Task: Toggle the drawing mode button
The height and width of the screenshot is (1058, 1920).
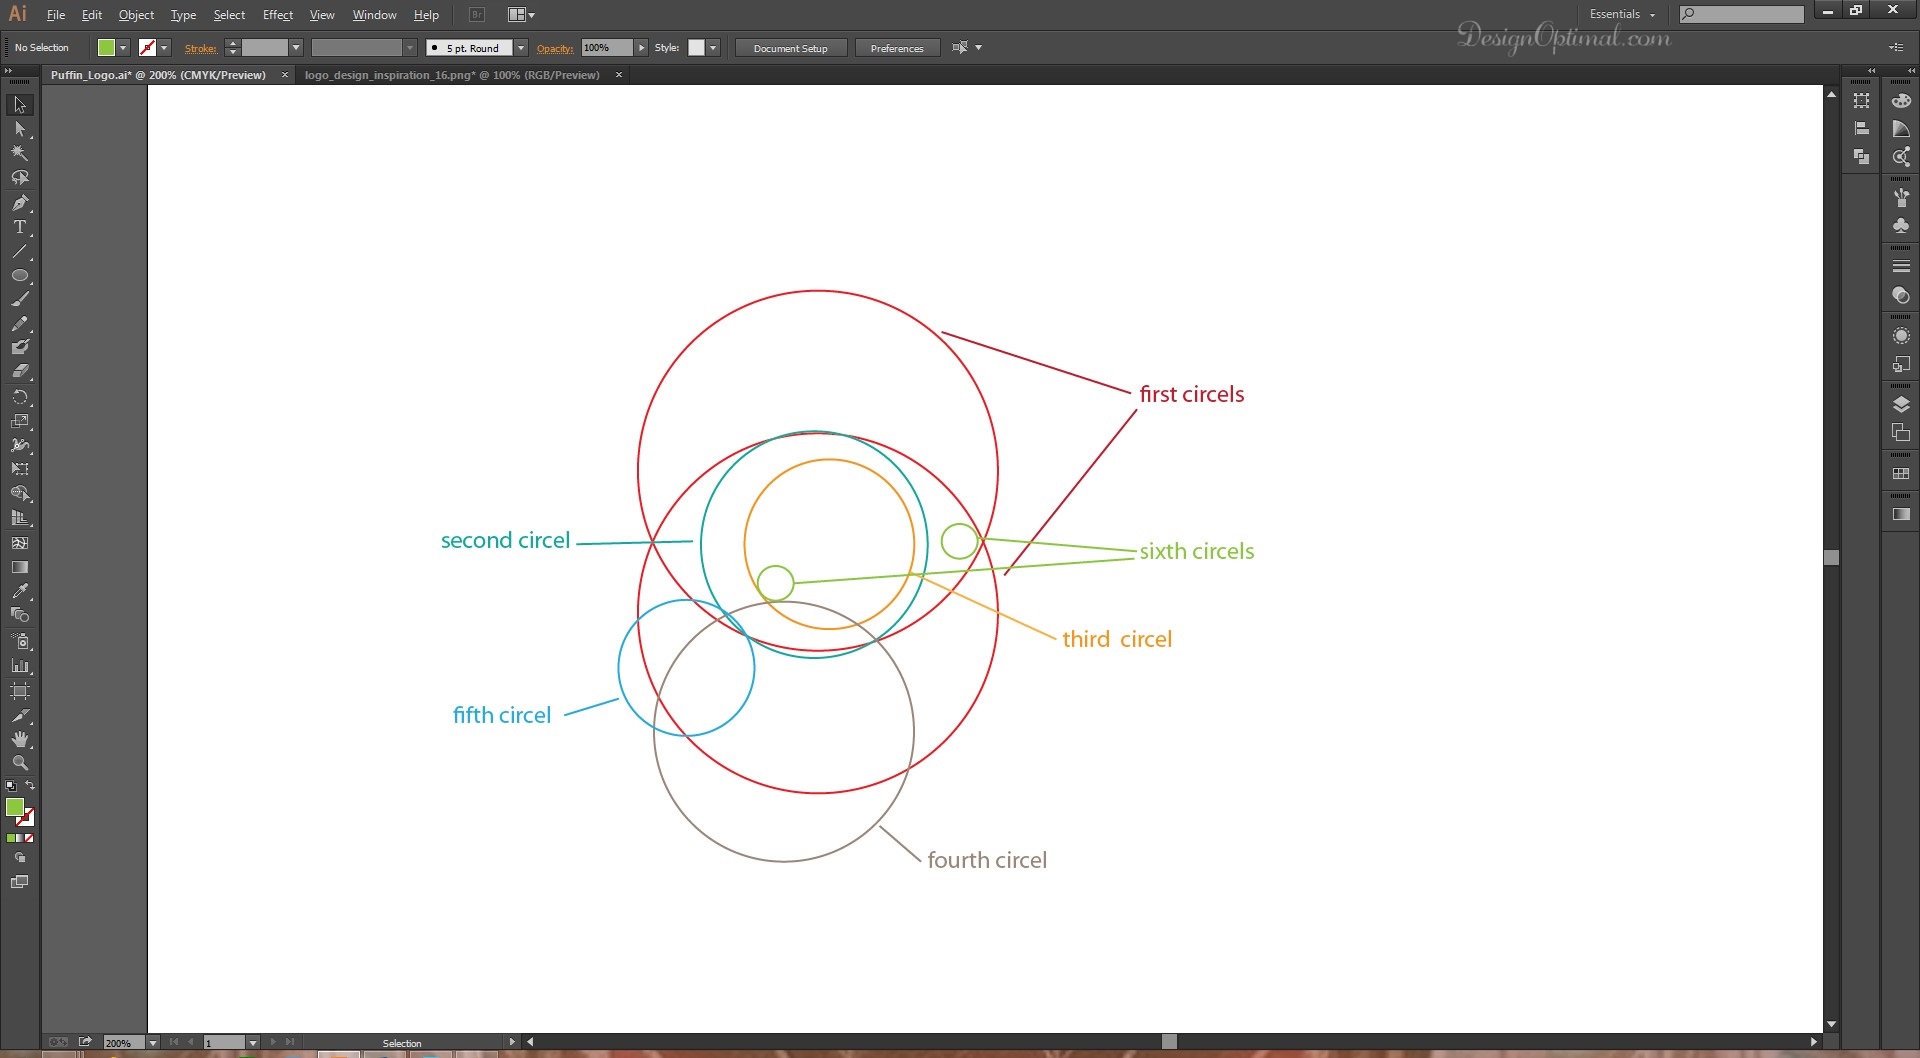Action: pyautogui.click(x=19, y=858)
